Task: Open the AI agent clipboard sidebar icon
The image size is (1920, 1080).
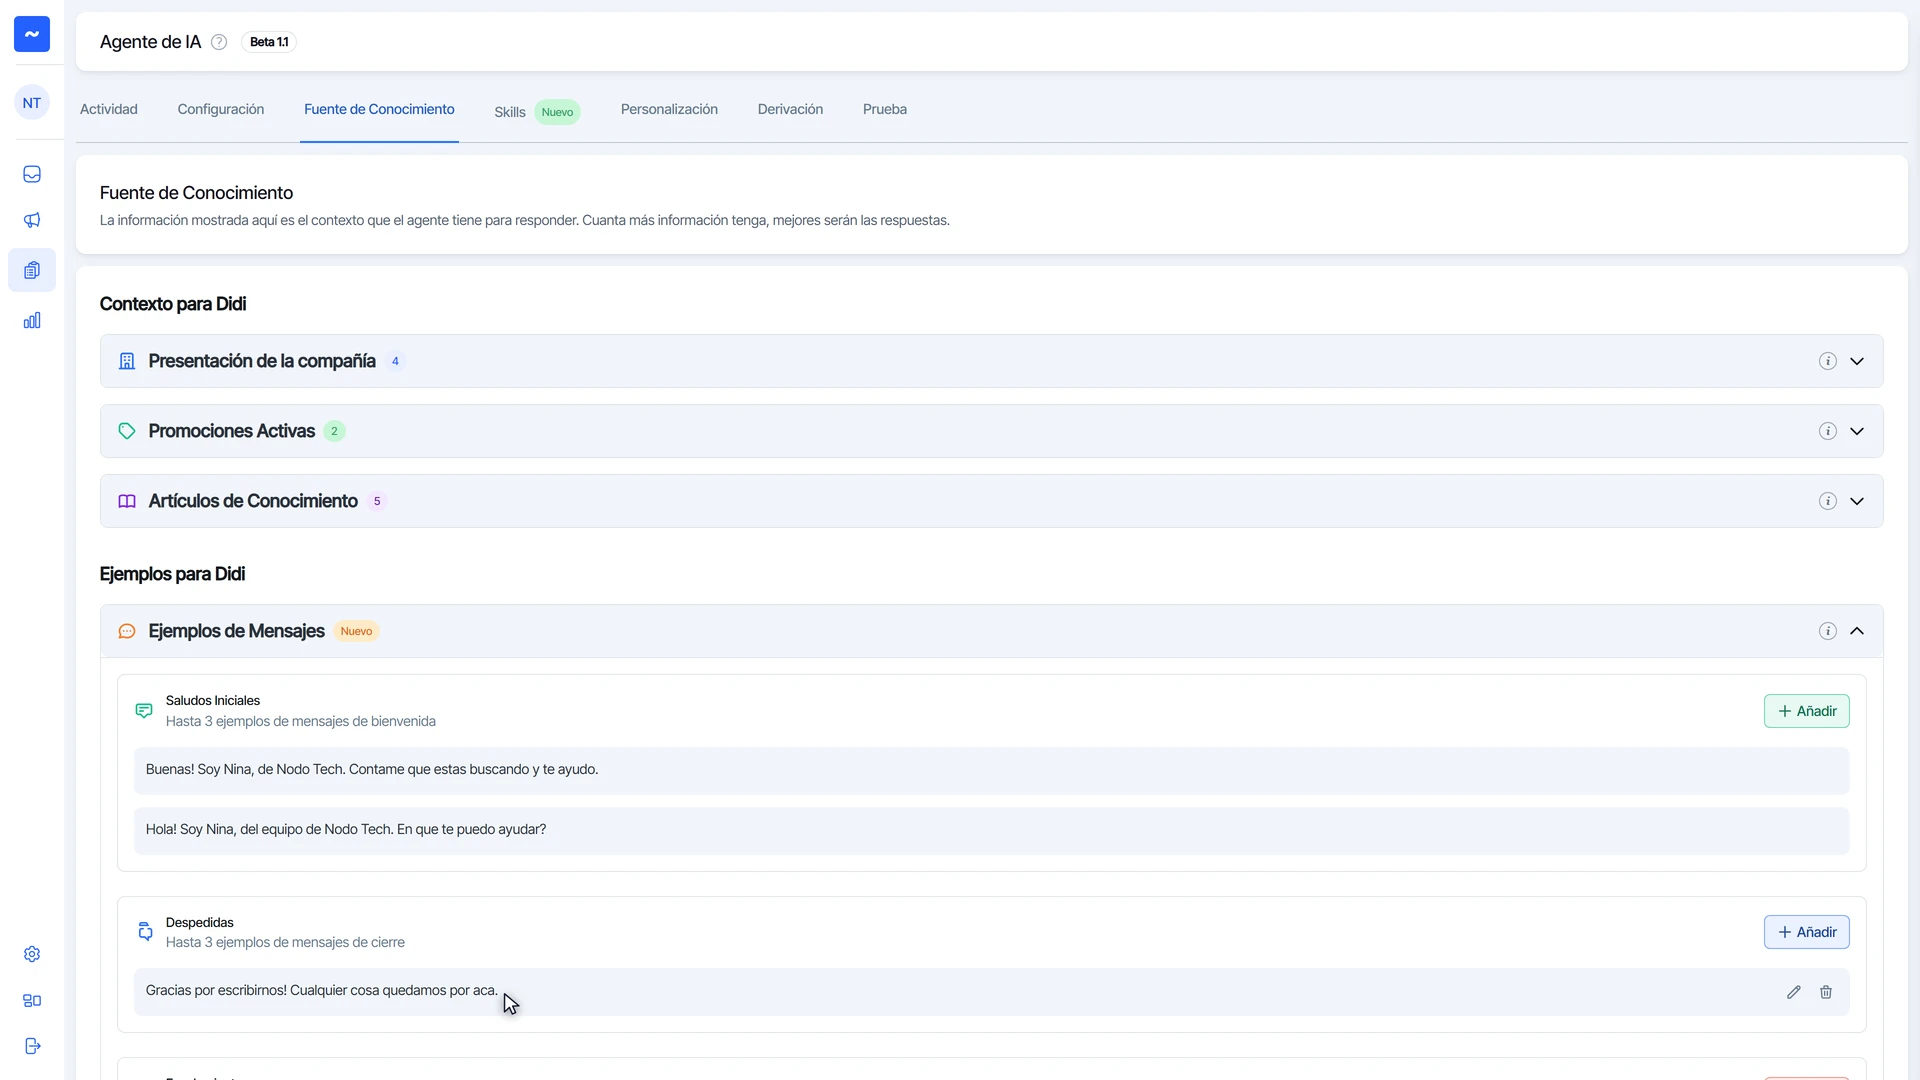Action: tap(32, 270)
